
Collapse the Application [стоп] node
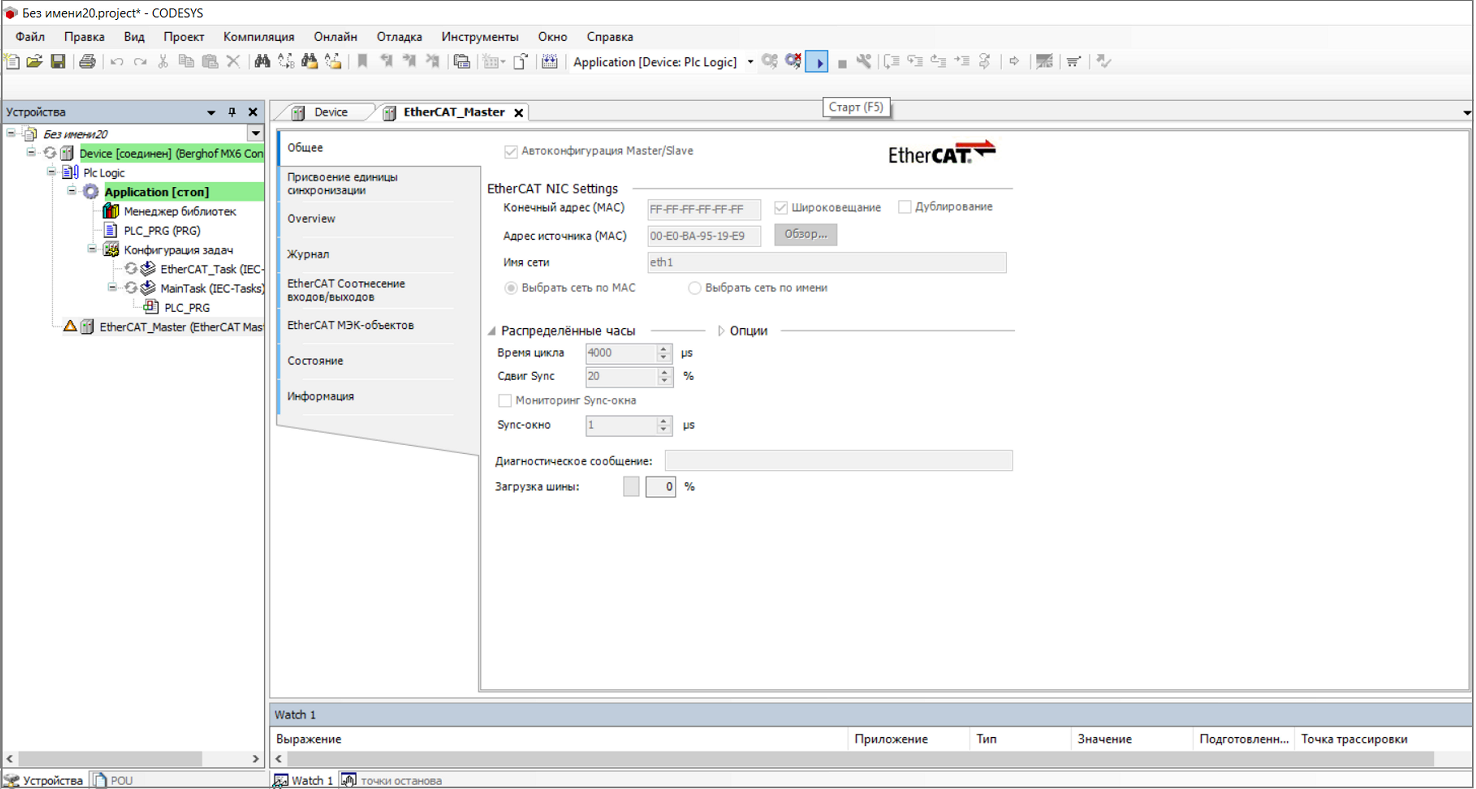tap(71, 191)
